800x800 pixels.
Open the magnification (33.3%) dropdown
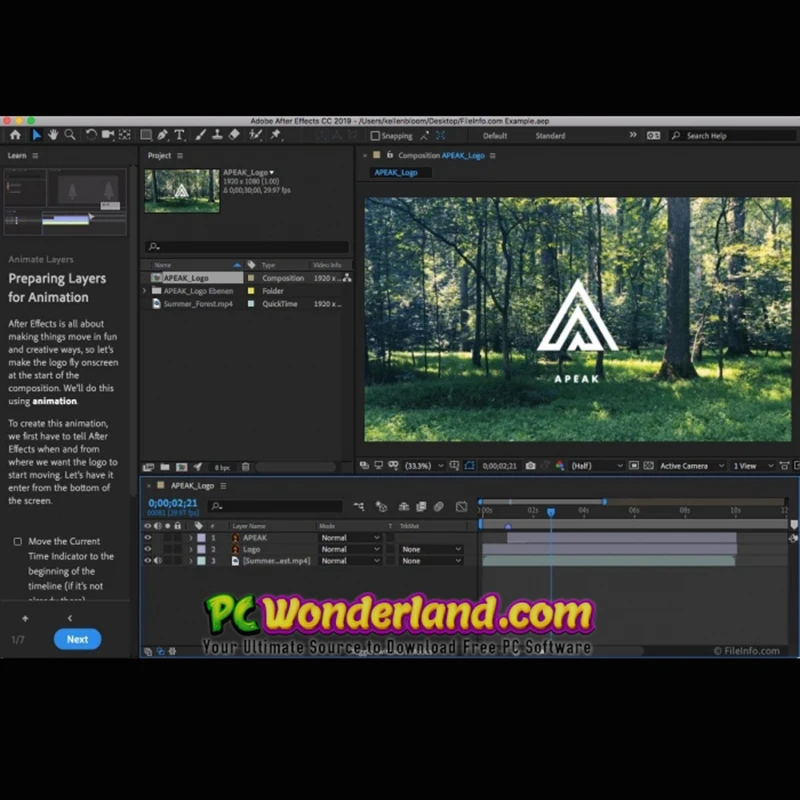(x=423, y=466)
